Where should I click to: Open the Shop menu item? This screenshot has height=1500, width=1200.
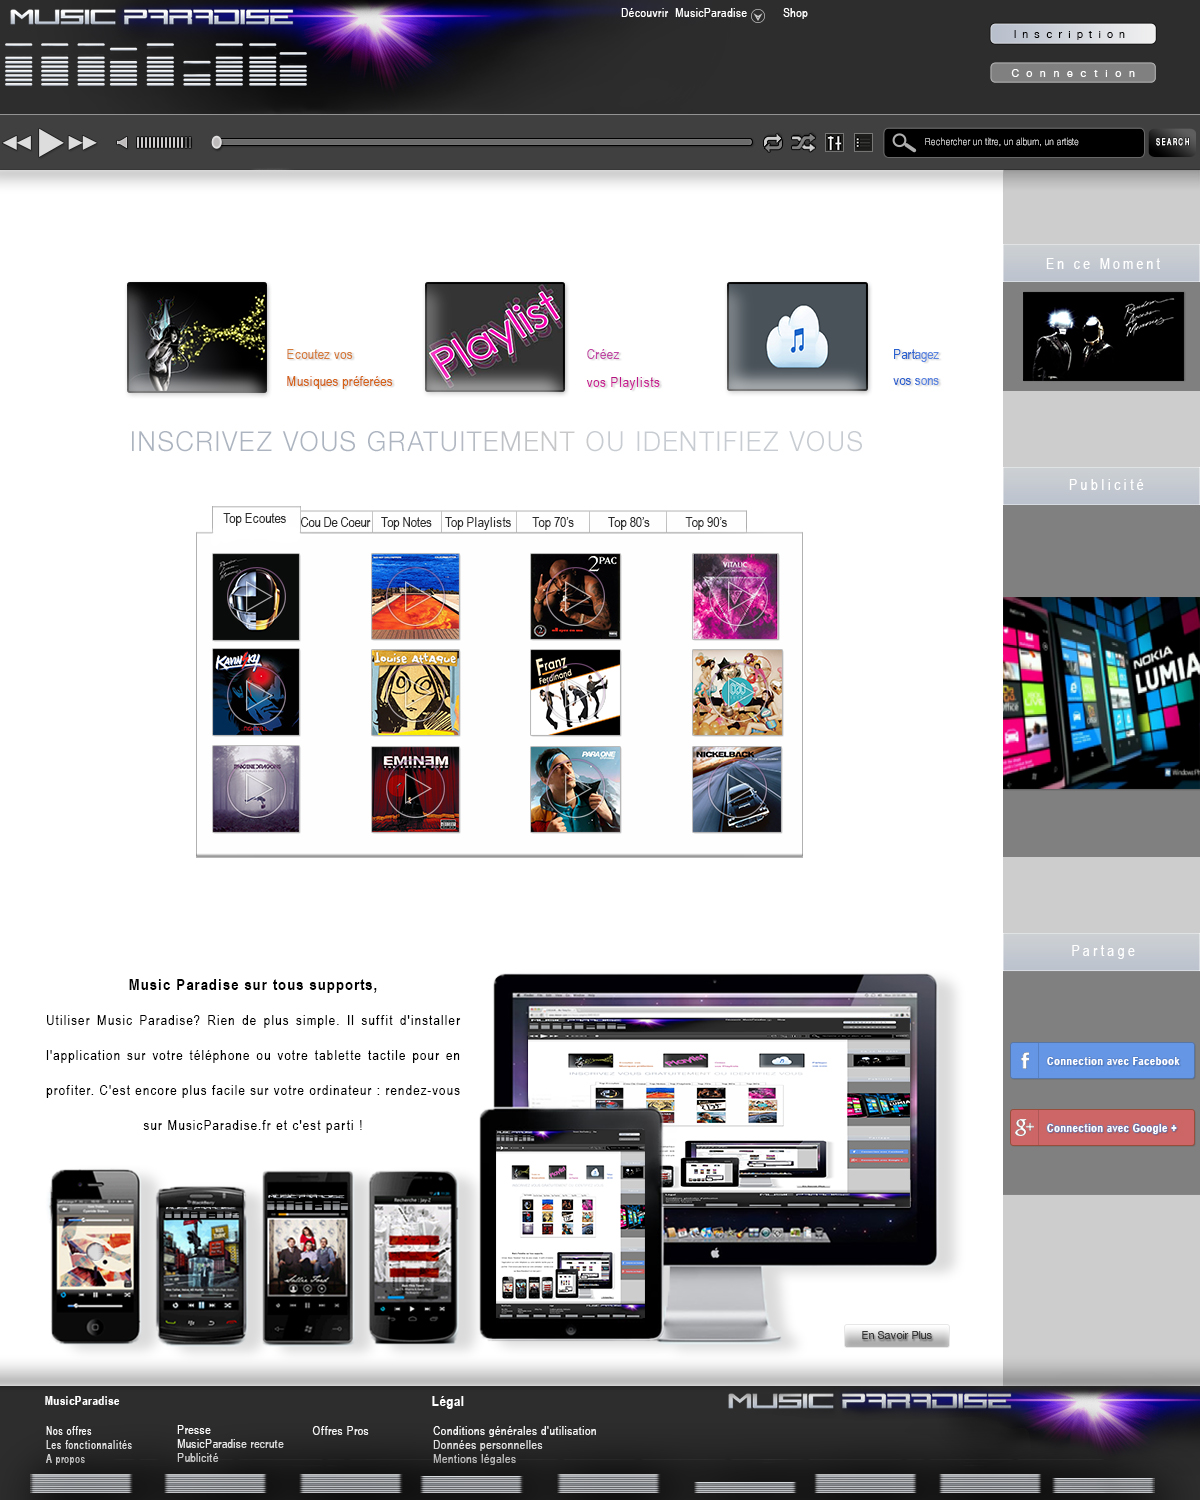[x=795, y=13]
